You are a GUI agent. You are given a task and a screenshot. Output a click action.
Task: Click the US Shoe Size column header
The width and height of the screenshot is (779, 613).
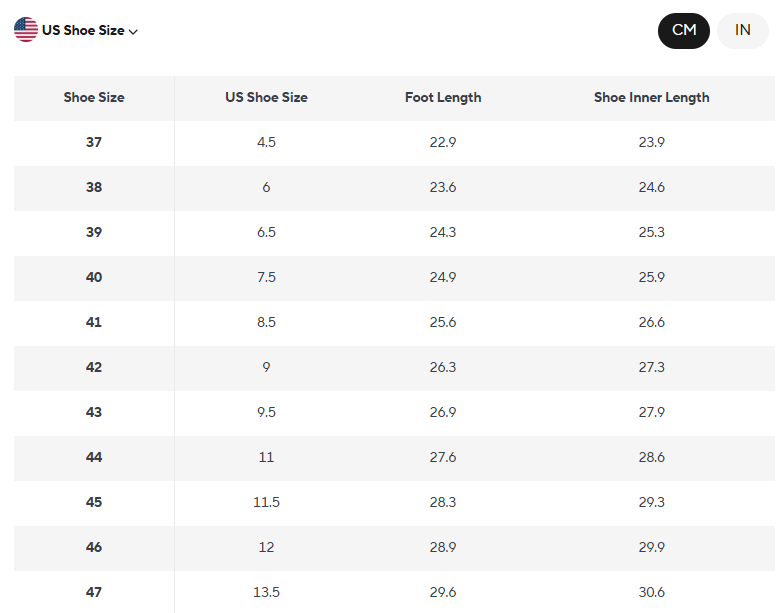coord(266,98)
